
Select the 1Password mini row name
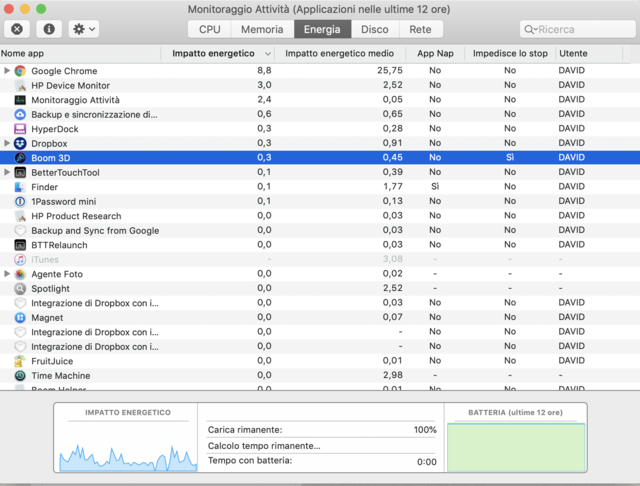coord(64,202)
